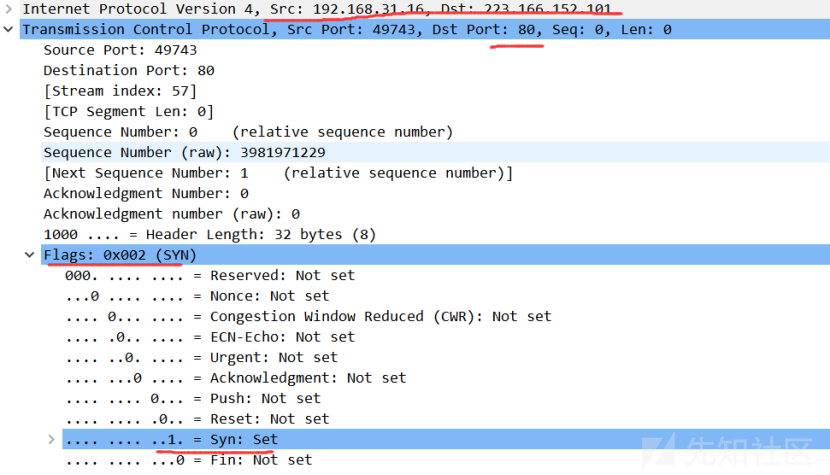Click the Urgent: Not set flag row

click(201, 358)
